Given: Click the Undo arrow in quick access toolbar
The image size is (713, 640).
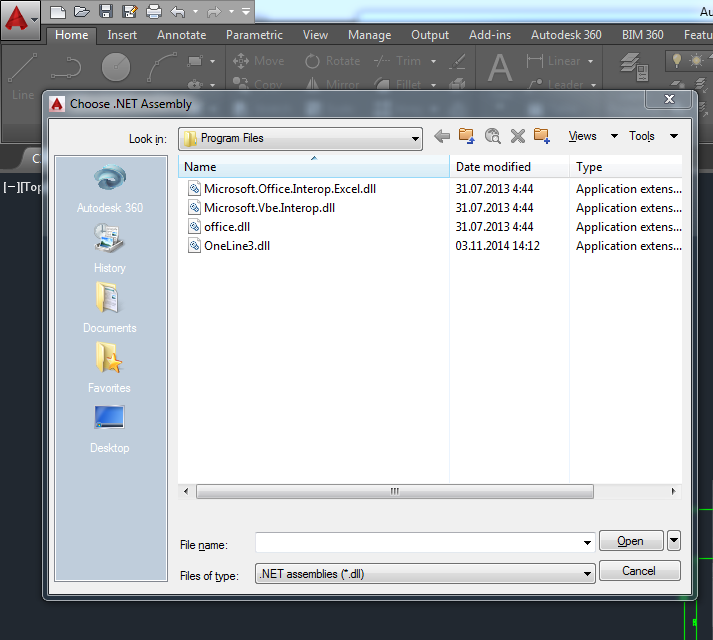Looking at the screenshot, I should 178,11.
